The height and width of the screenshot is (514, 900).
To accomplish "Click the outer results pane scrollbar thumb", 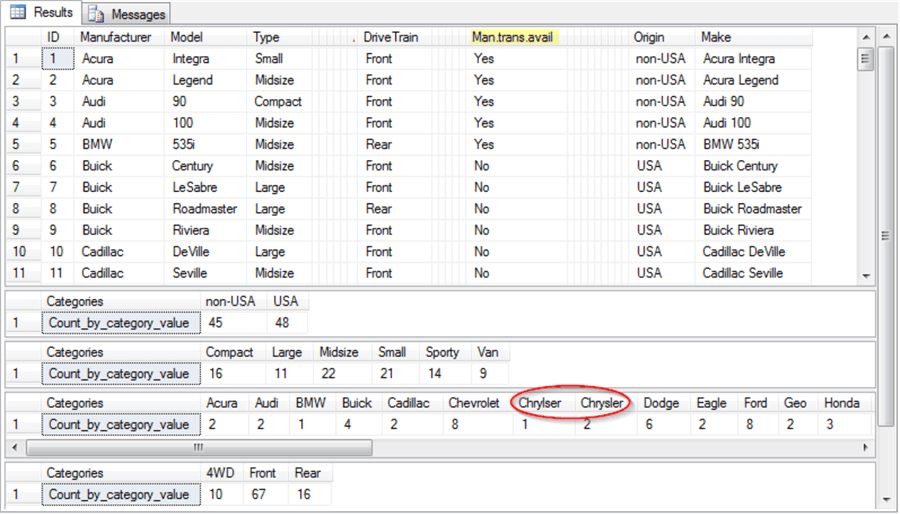I will 886,236.
